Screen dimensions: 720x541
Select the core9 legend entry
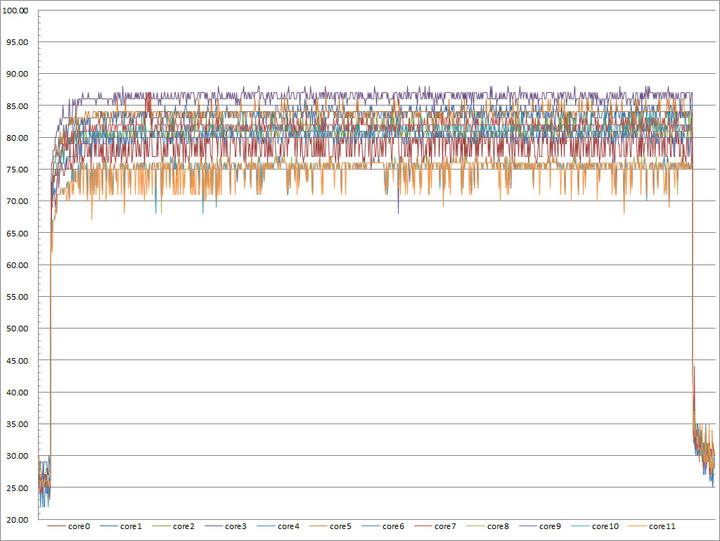click(540, 526)
